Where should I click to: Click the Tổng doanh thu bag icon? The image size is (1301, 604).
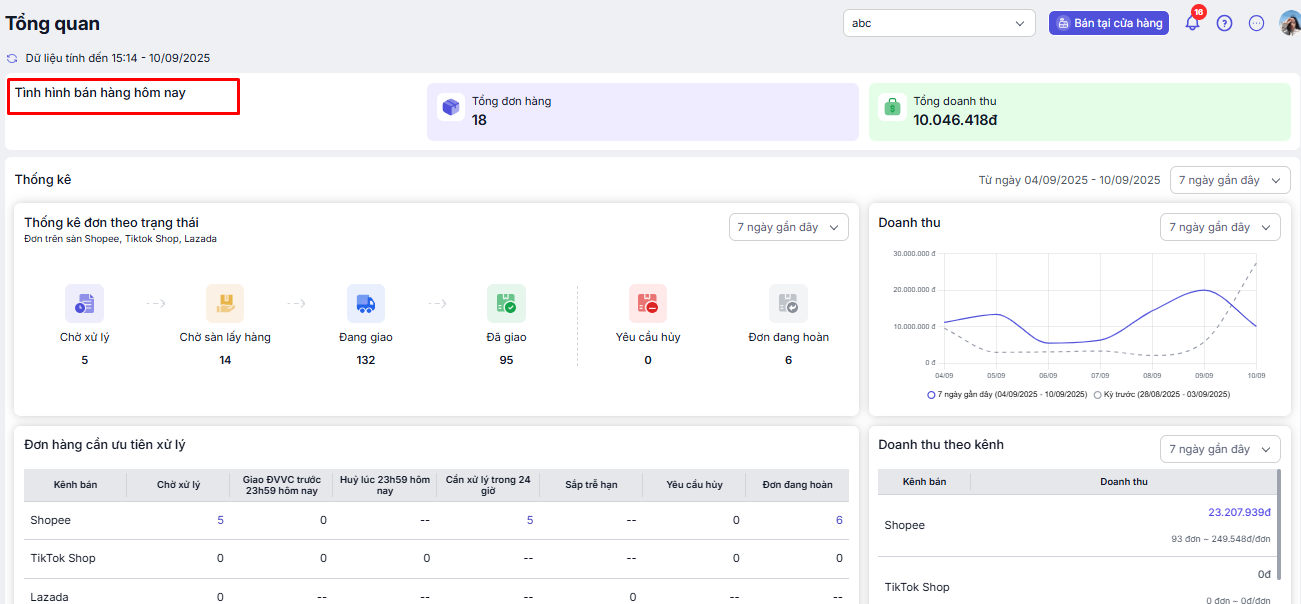(892, 107)
